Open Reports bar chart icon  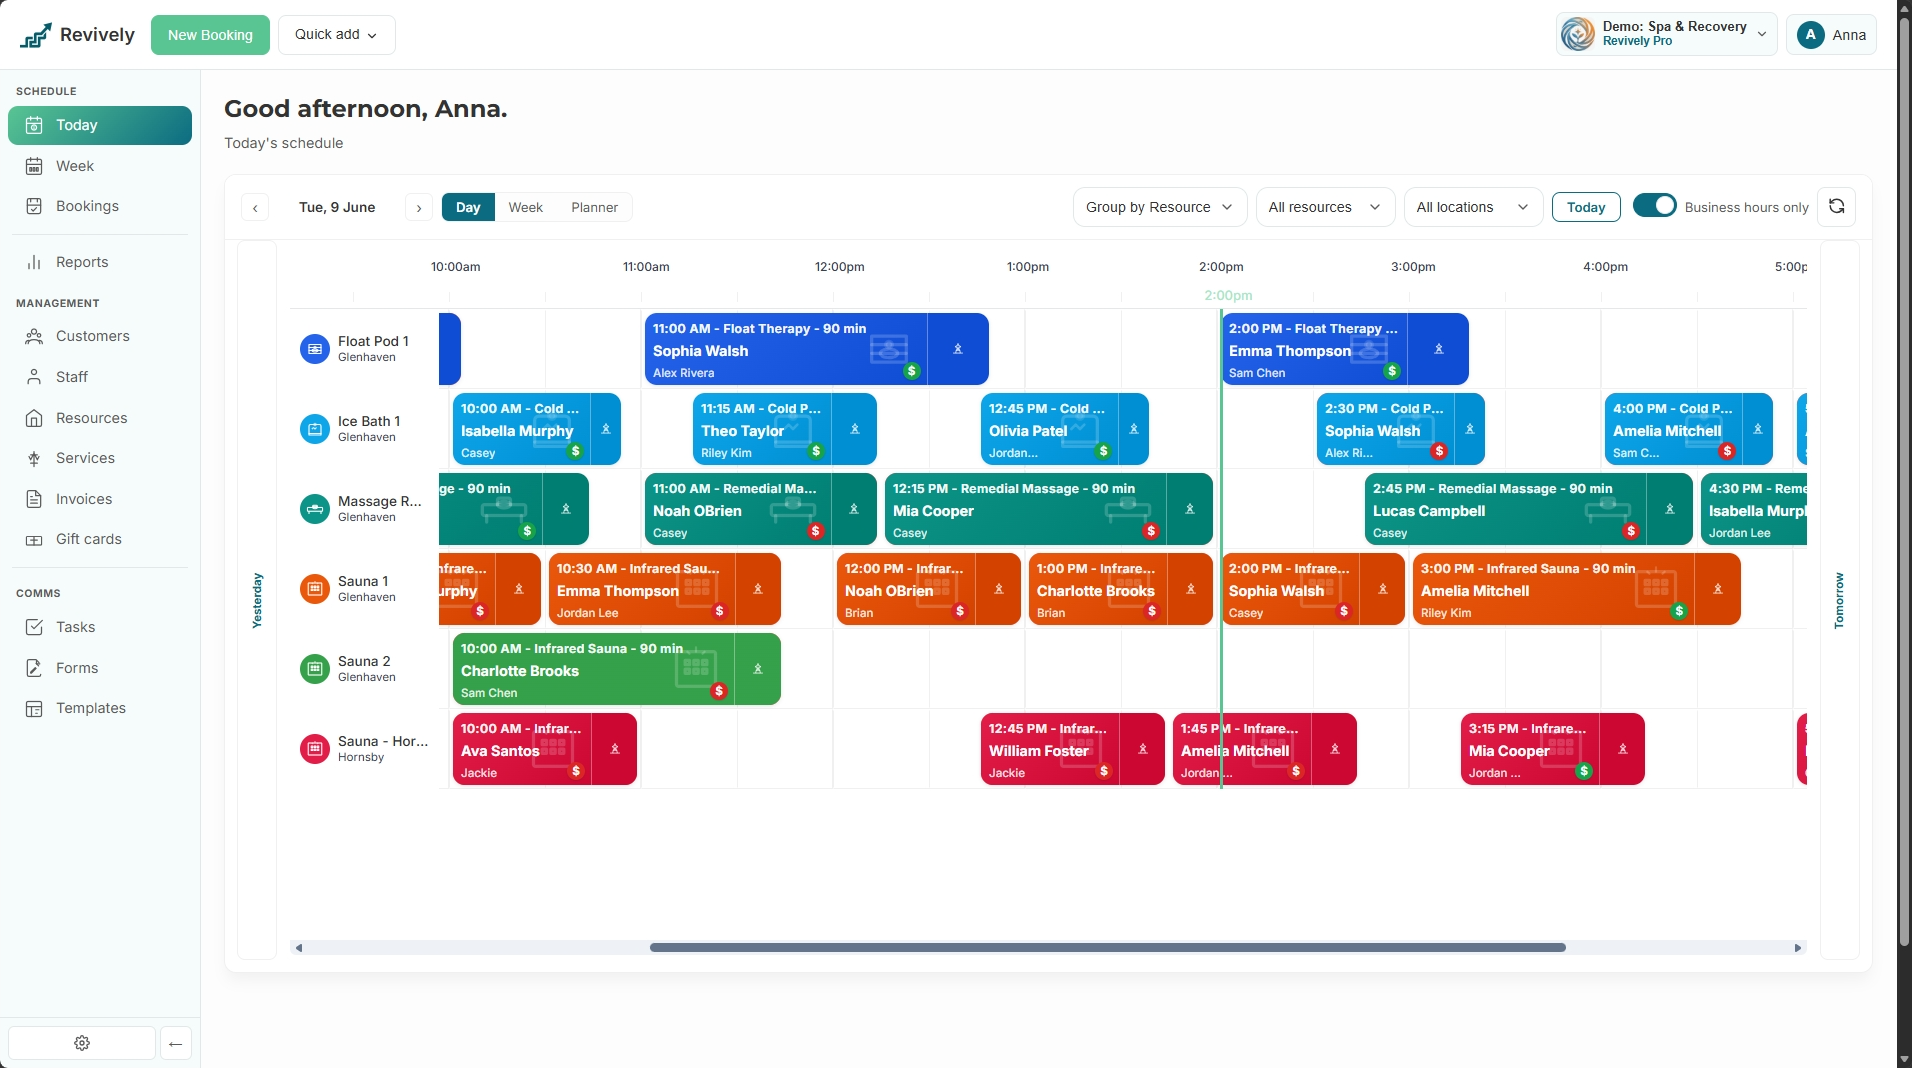34,262
